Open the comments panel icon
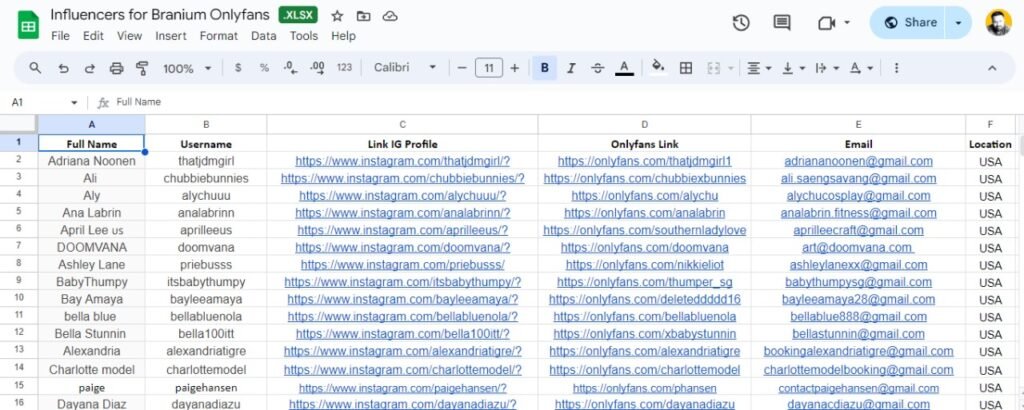The image size is (1024, 410). (x=782, y=22)
